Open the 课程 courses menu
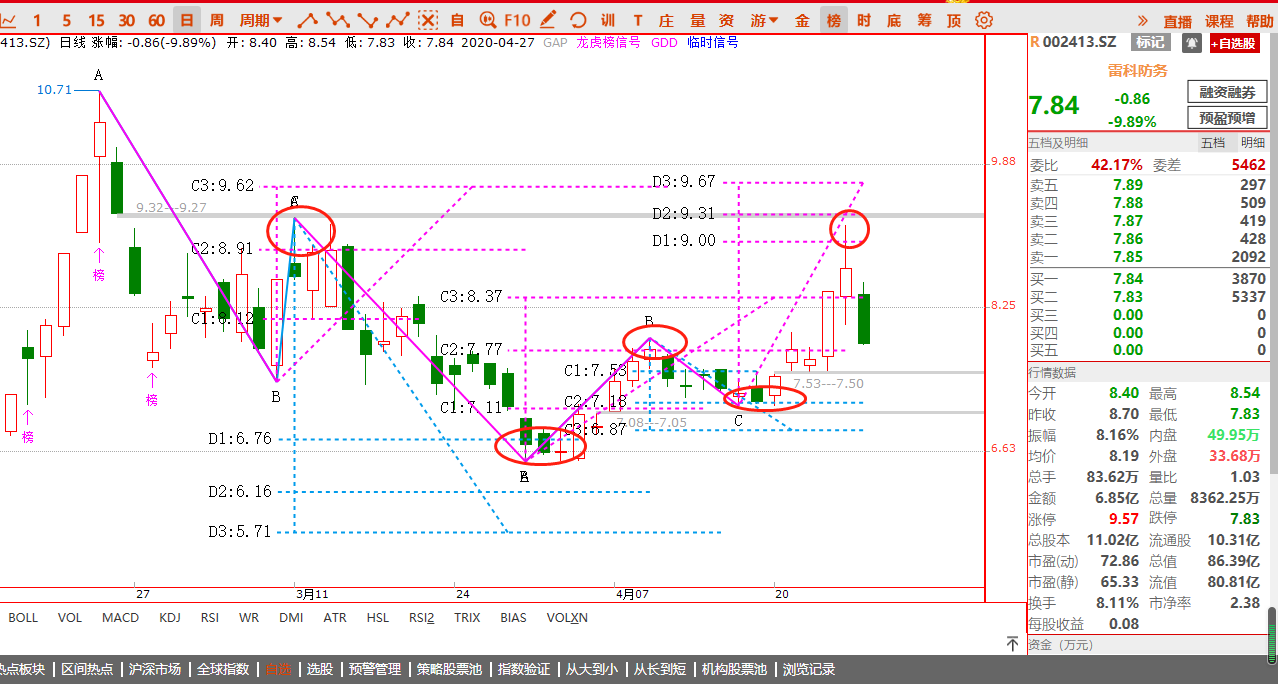The height and width of the screenshot is (684, 1278). [x=1219, y=21]
